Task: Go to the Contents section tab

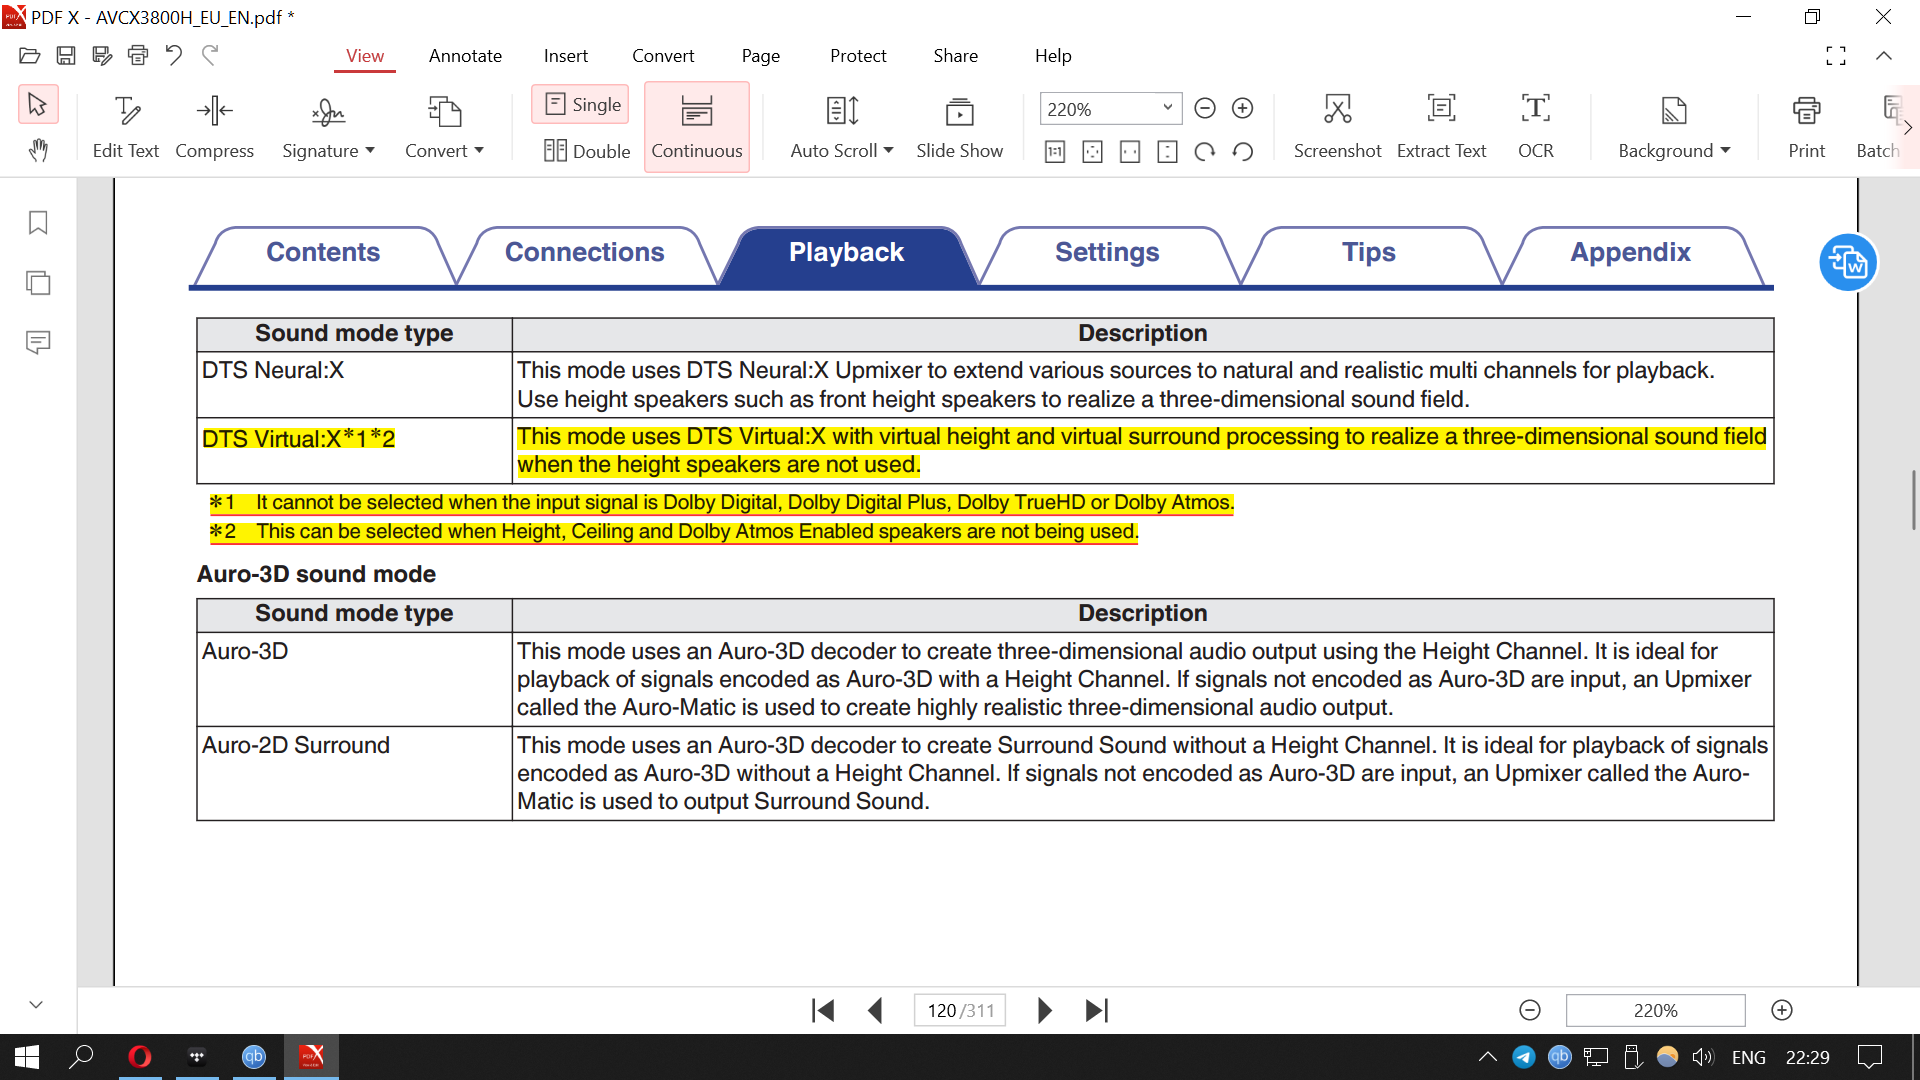Action: click(x=323, y=253)
